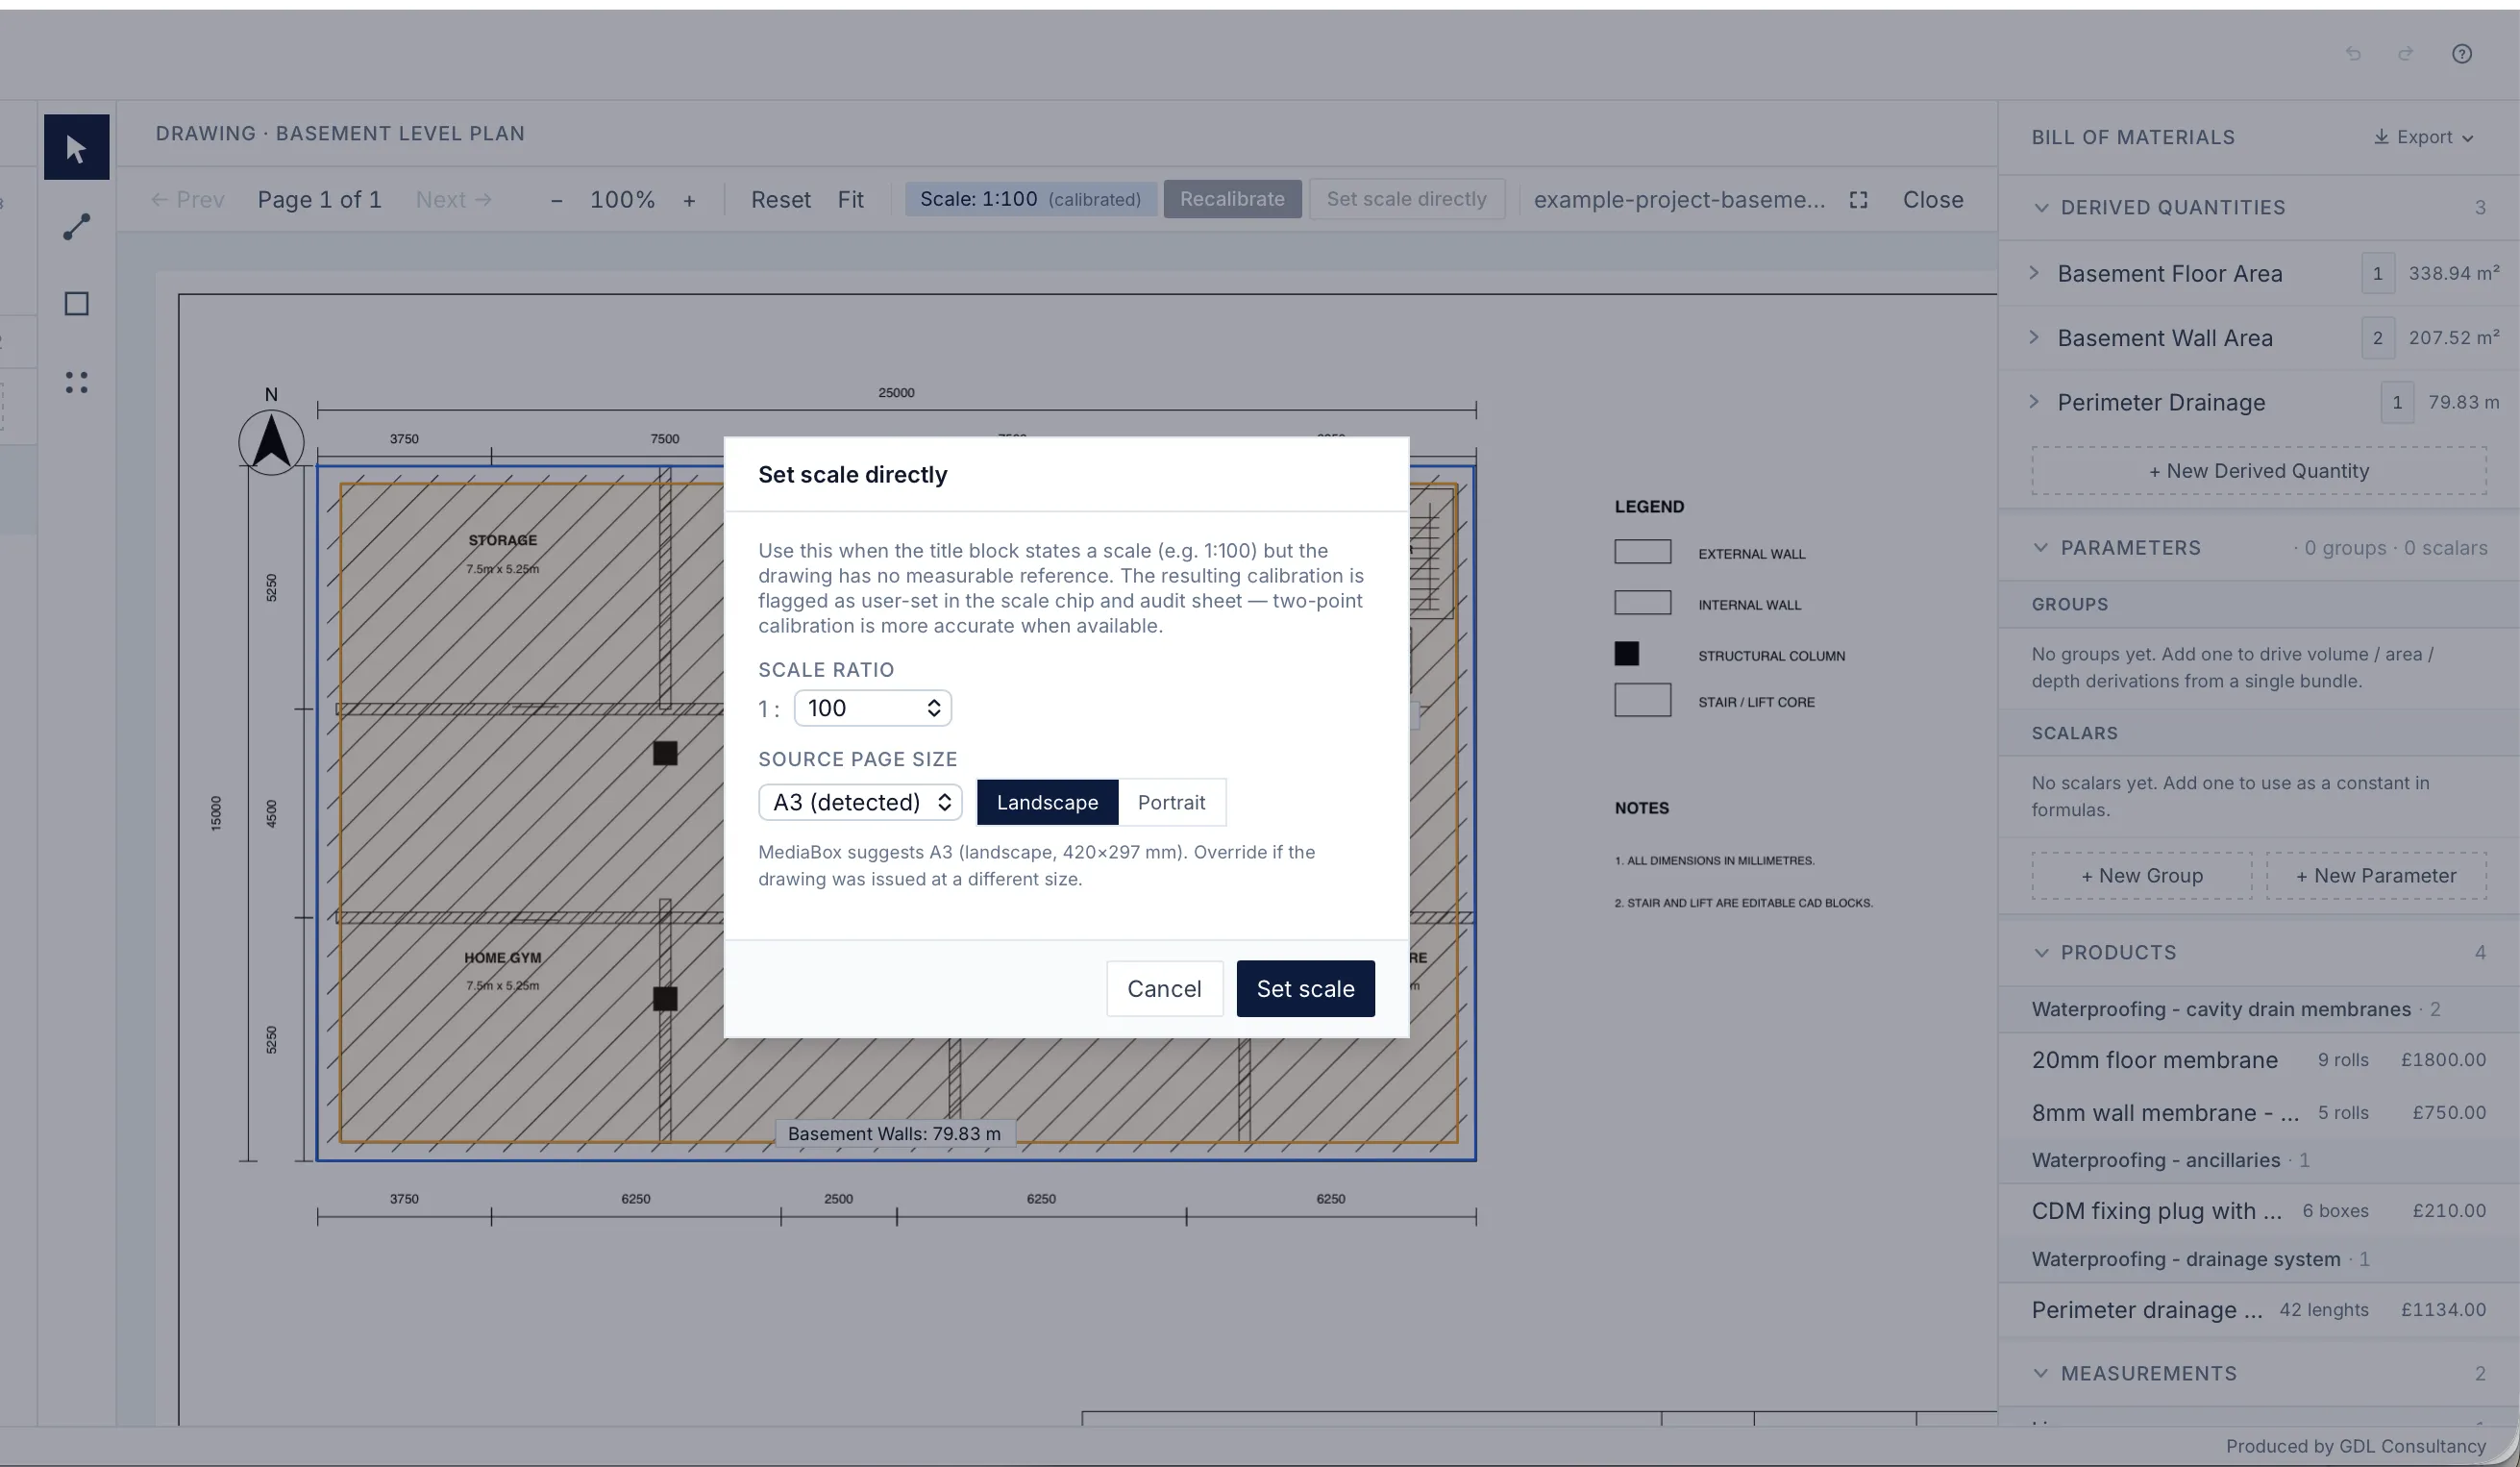Click the Page 1 of 1 indicator

pos(319,200)
